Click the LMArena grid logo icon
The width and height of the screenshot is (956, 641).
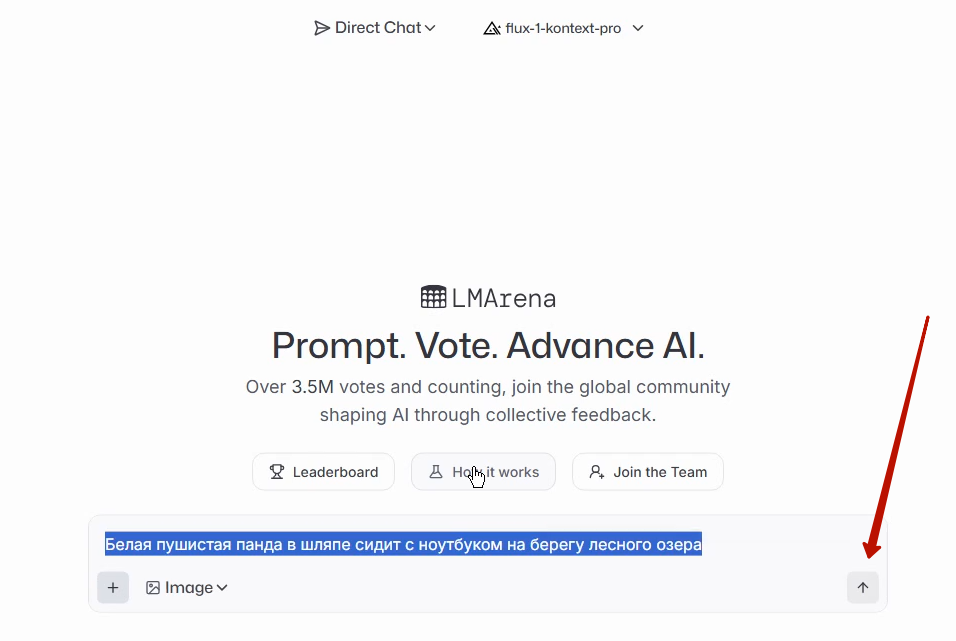click(433, 297)
